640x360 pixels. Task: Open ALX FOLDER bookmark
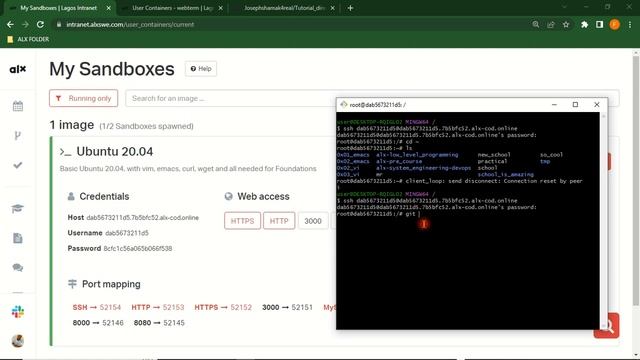[28, 39]
